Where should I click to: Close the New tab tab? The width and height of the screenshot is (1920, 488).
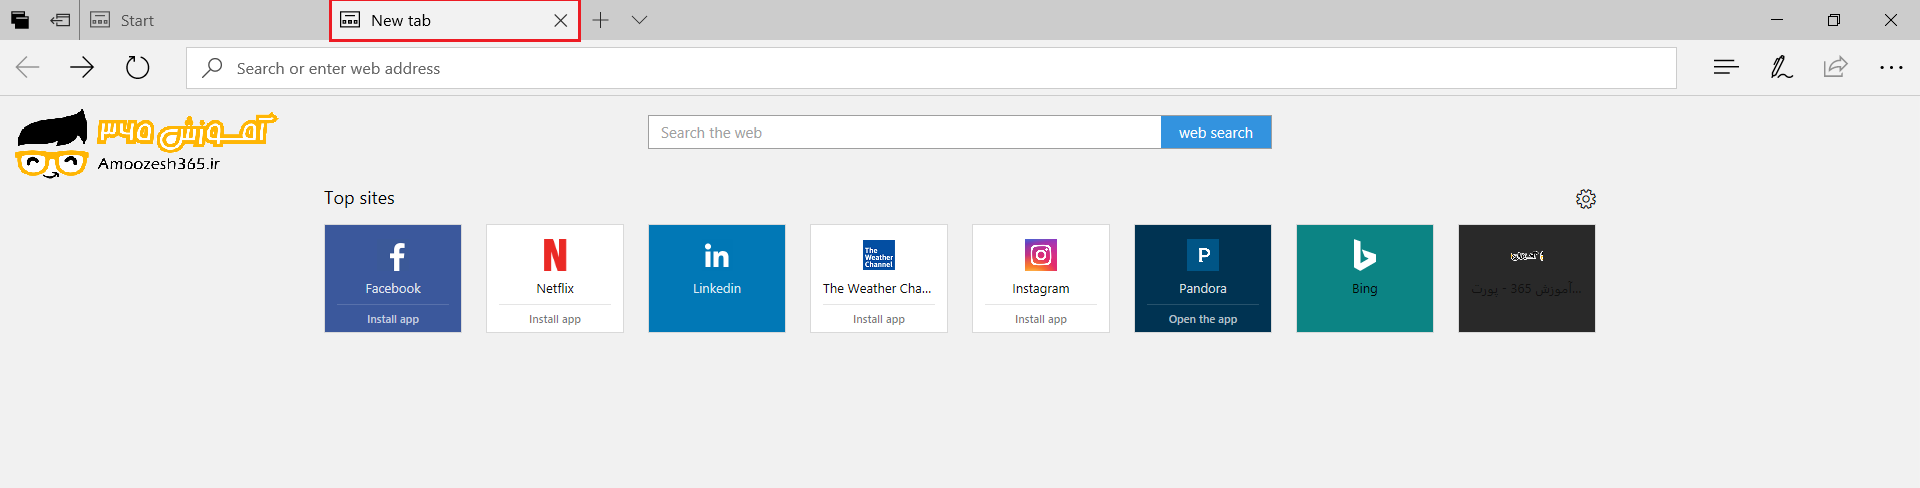561,20
